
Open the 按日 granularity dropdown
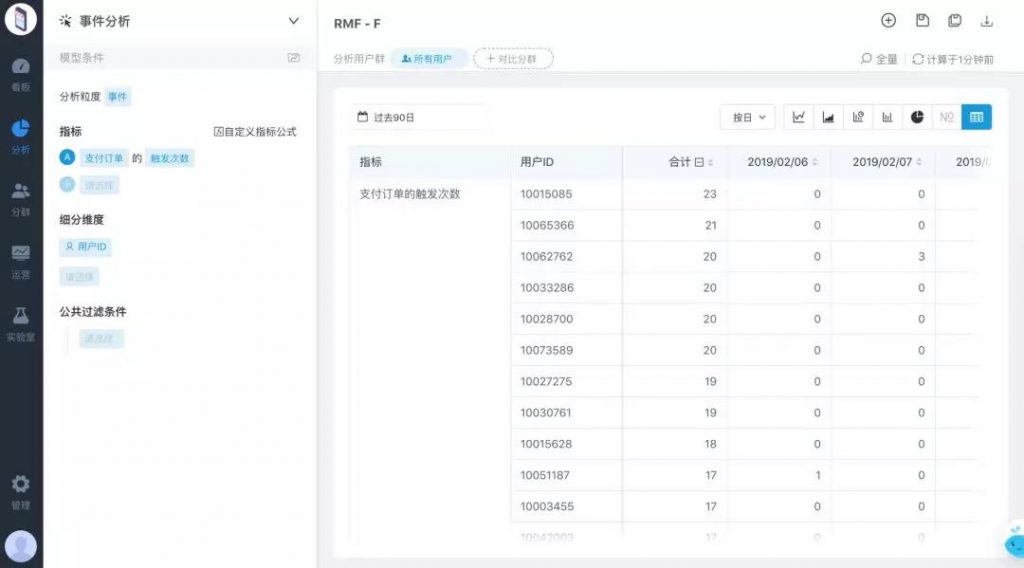coord(747,117)
